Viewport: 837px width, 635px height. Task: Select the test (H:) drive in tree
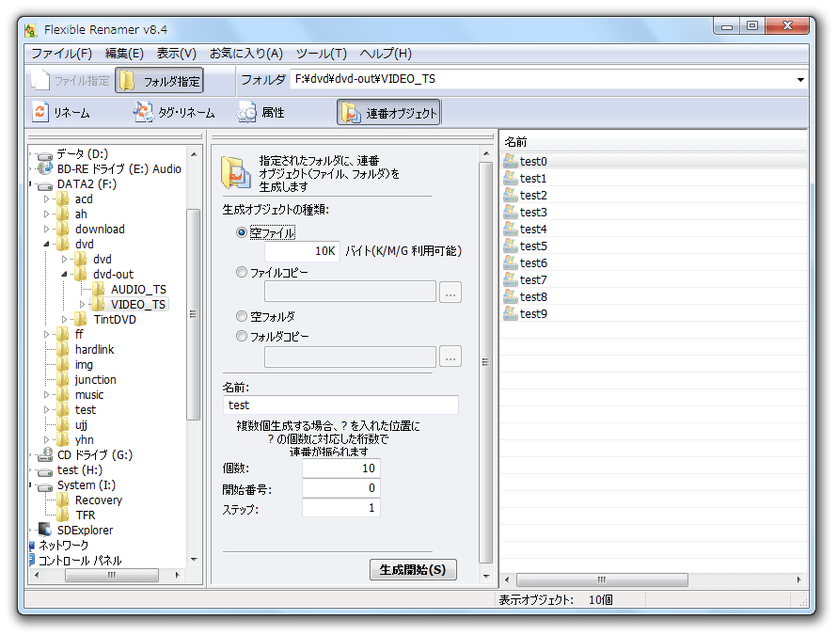pos(80,470)
